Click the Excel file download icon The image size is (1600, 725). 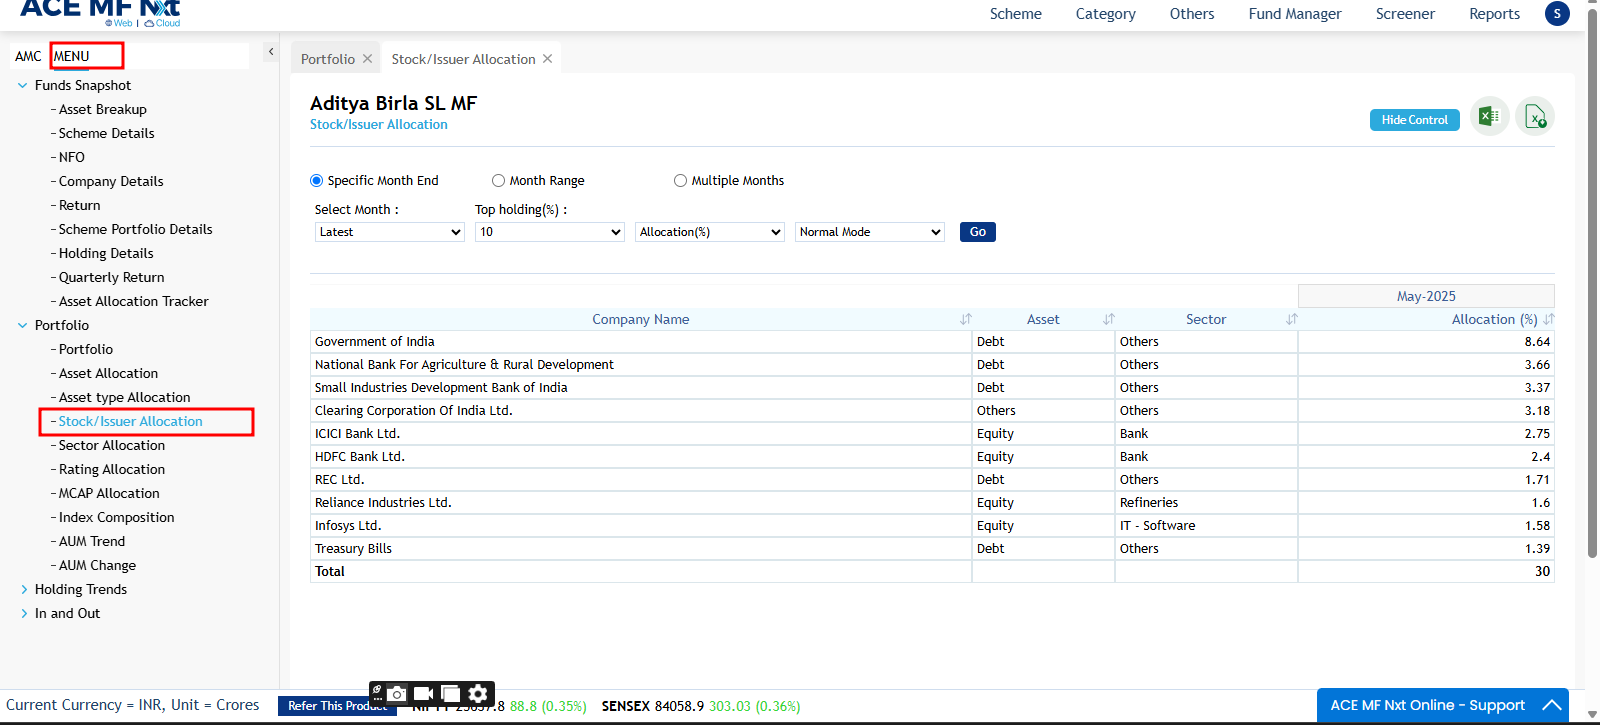point(1535,117)
